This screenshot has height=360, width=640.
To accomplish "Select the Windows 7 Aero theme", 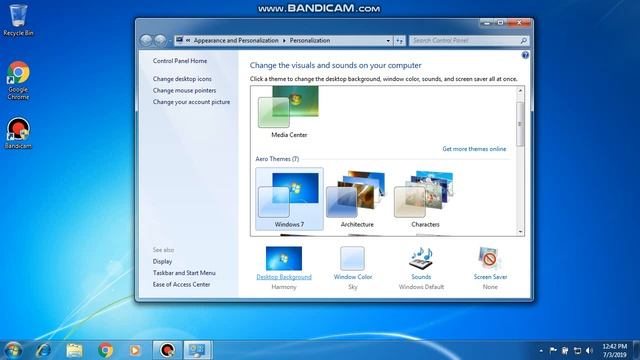I will 289,199.
